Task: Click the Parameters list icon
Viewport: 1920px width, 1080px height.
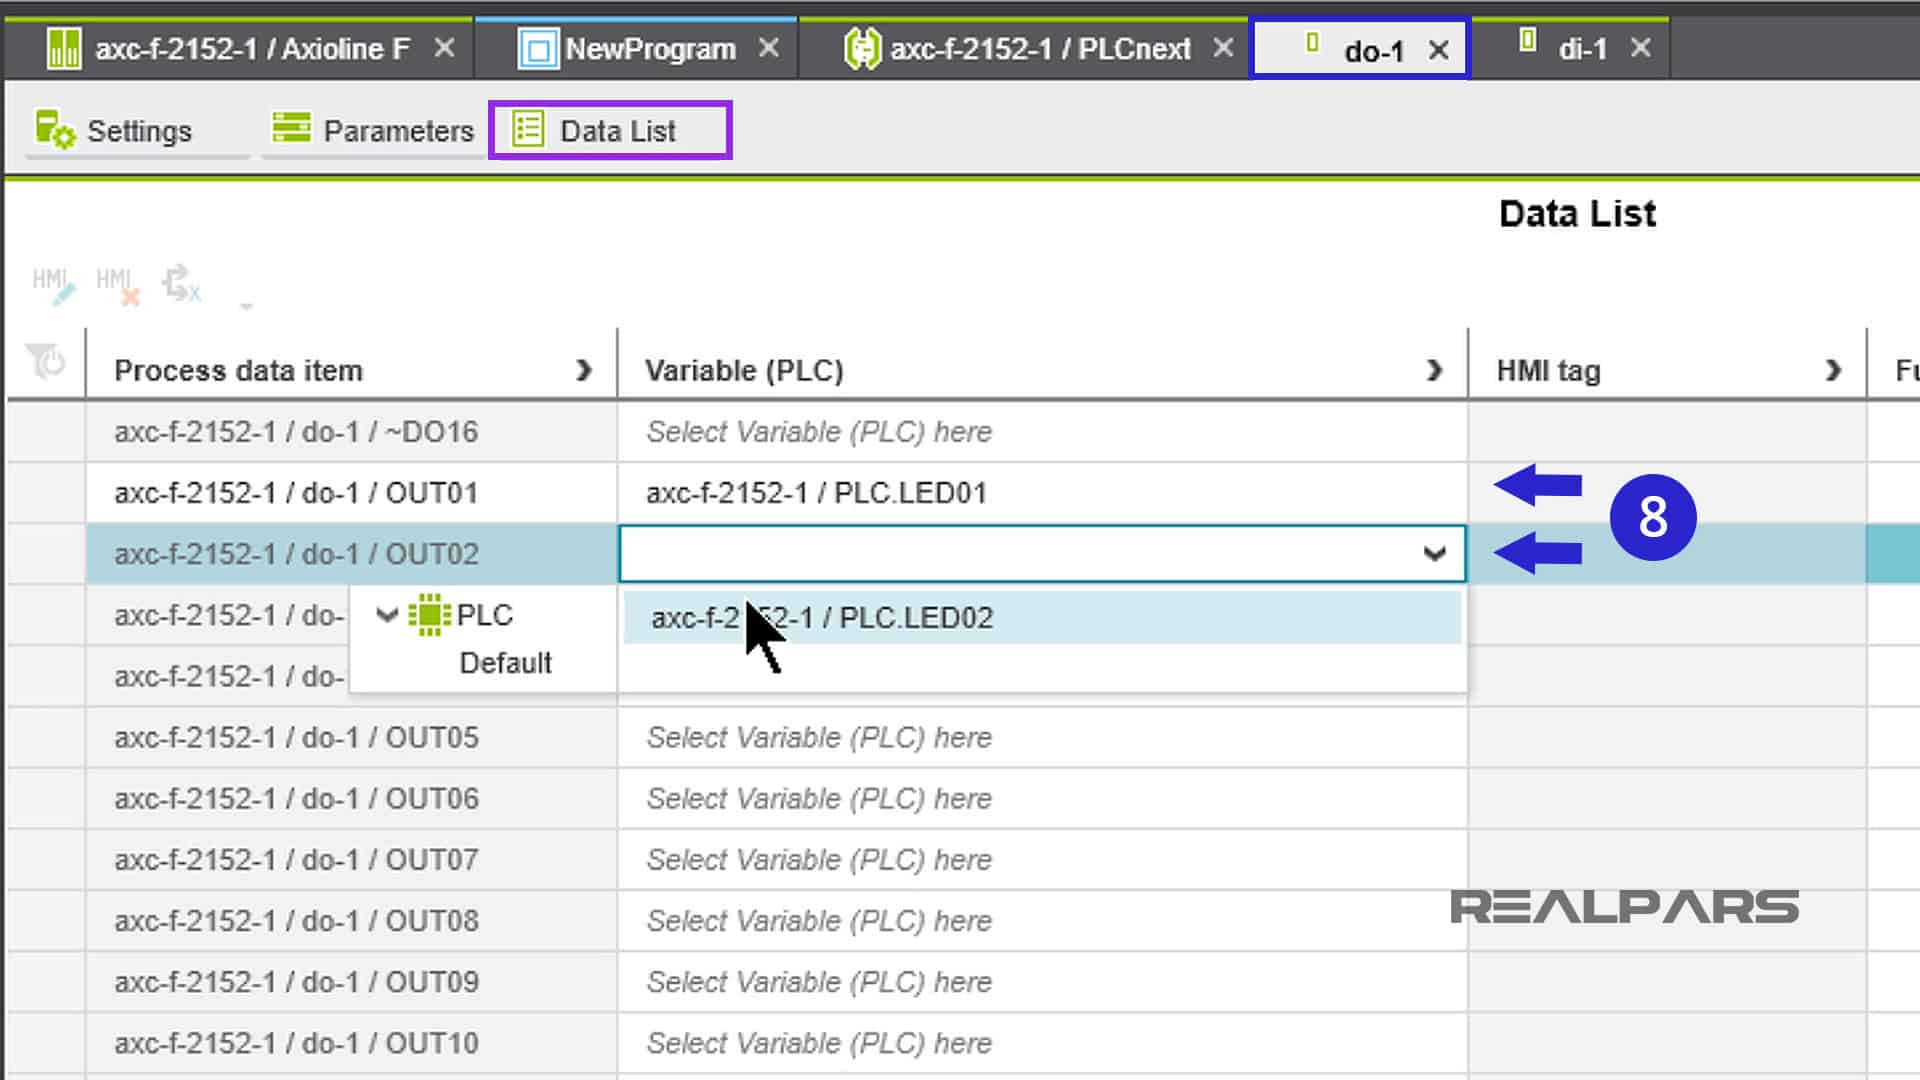Action: pos(291,128)
